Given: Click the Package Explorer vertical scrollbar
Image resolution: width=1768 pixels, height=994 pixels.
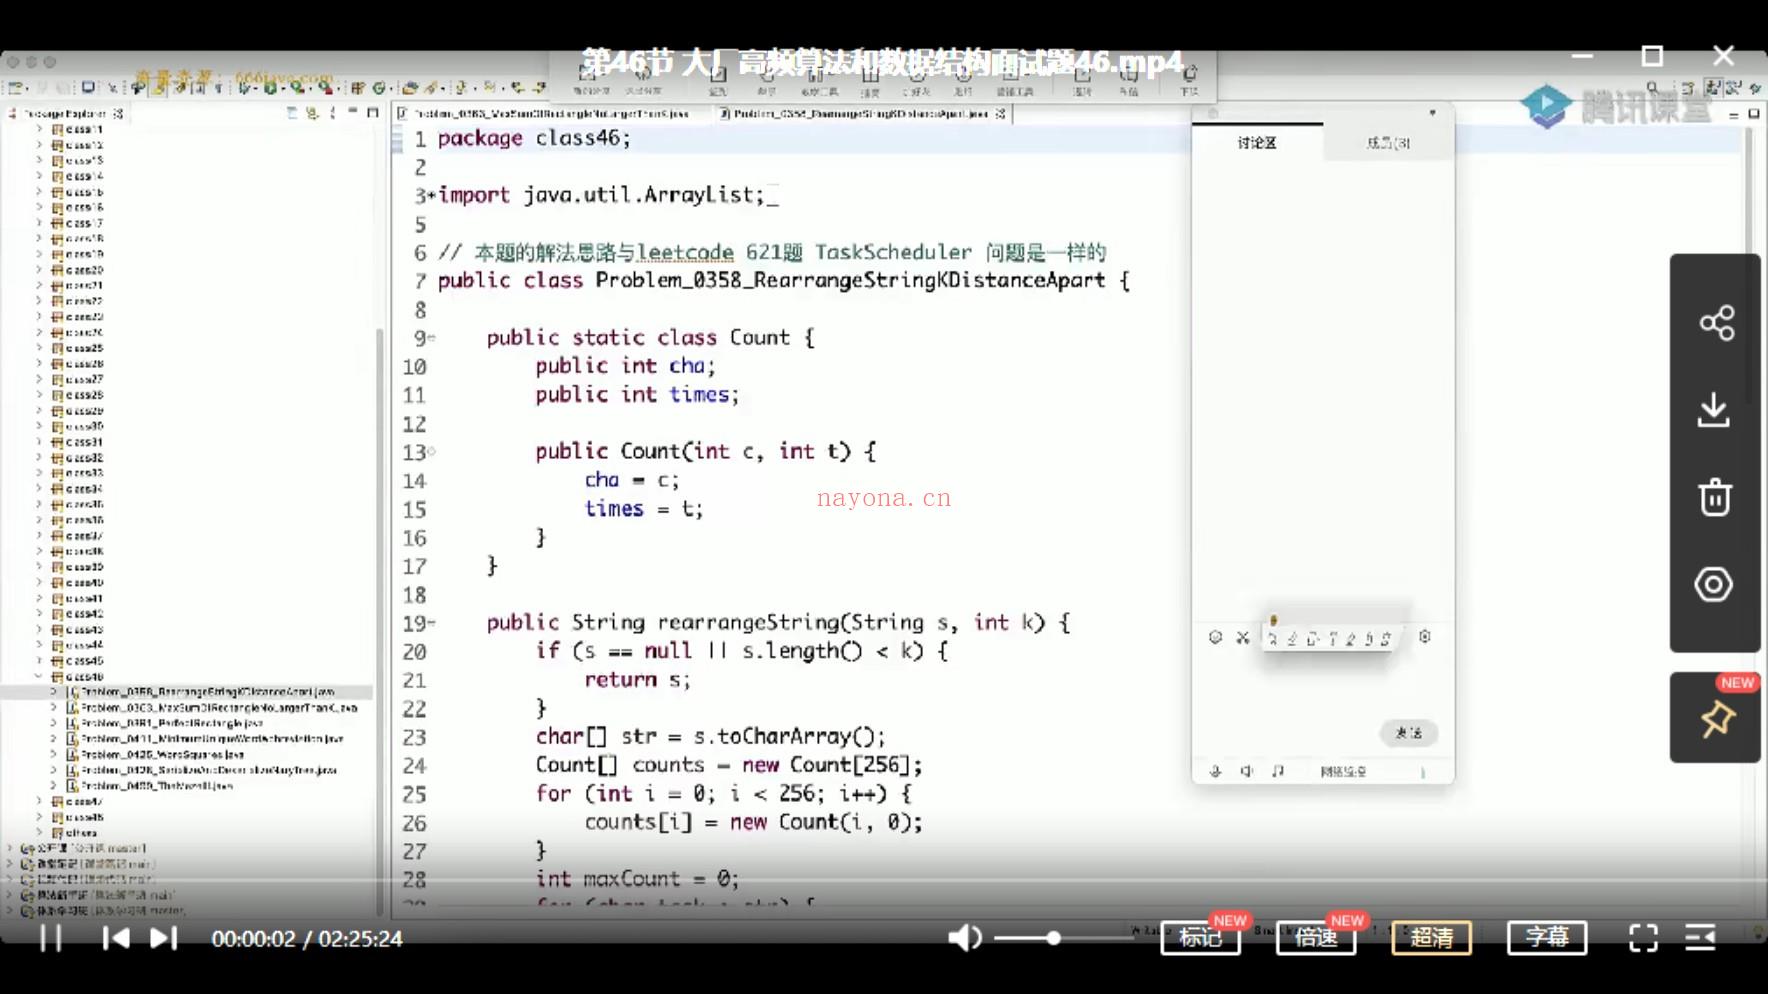Looking at the screenshot, I should [x=380, y=620].
